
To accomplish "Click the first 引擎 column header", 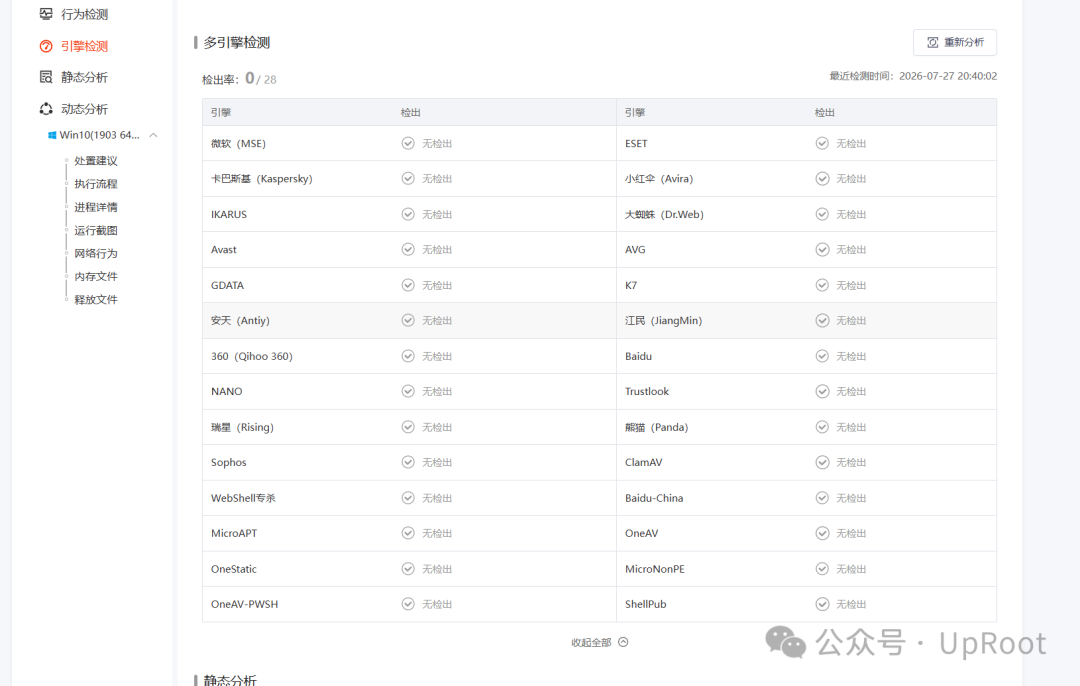I will pos(221,112).
